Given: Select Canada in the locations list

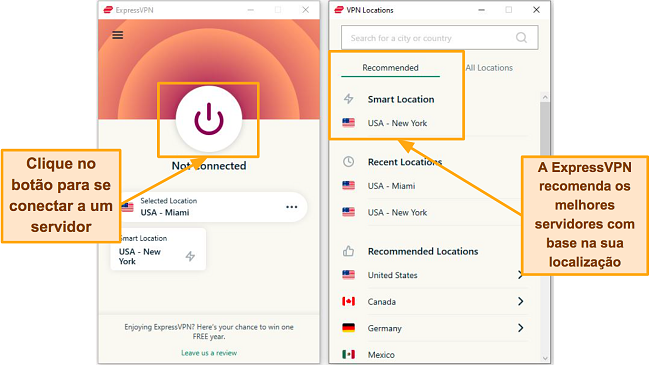Looking at the screenshot, I should 381,302.
